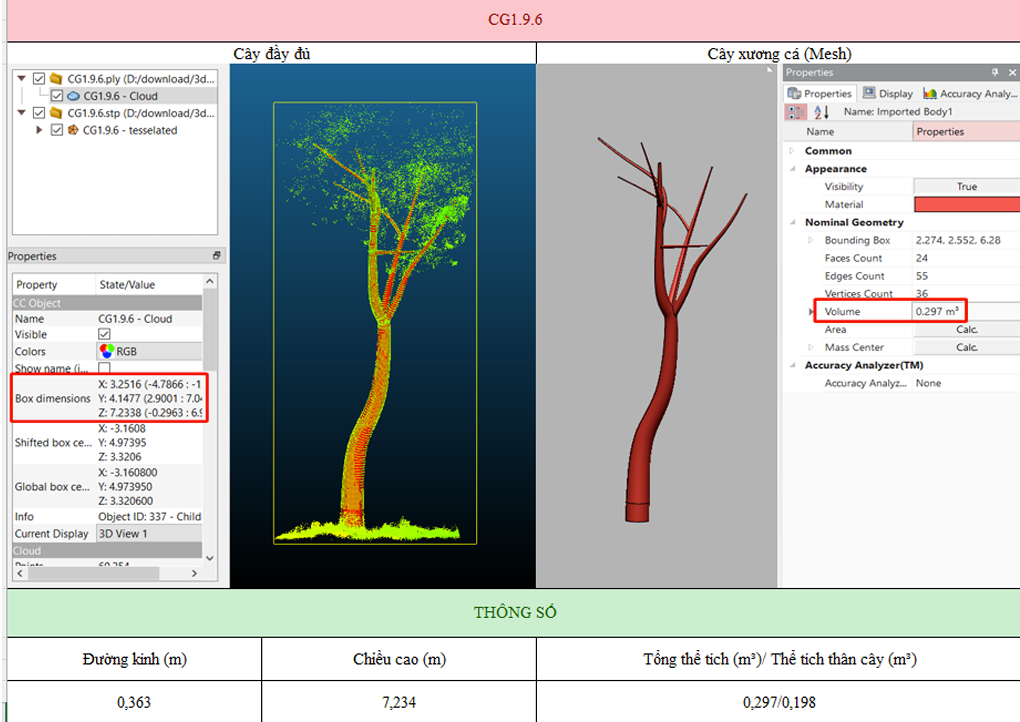Expand the CG1.9.6 - tesselated tree node
Viewport: 1020px width, 722px height.
[x=40, y=130]
